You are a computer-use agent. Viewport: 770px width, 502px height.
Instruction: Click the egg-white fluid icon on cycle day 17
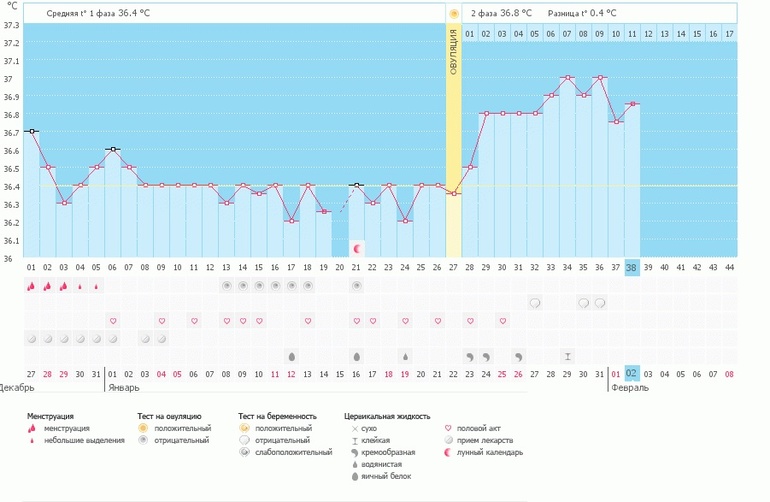click(292, 356)
